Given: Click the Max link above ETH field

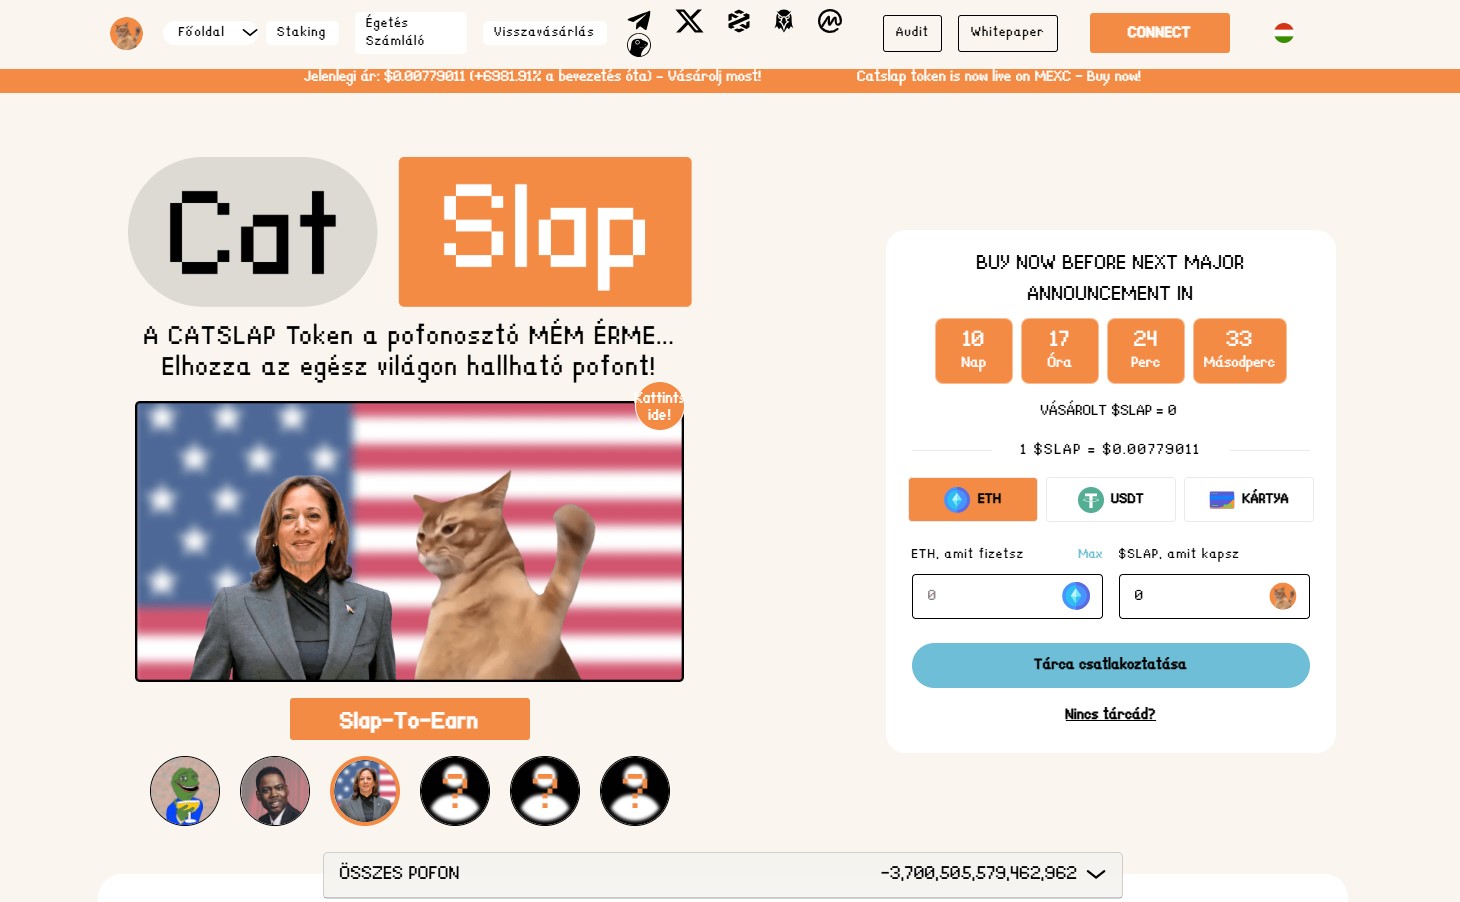Looking at the screenshot, I should tap(1089, 554).
